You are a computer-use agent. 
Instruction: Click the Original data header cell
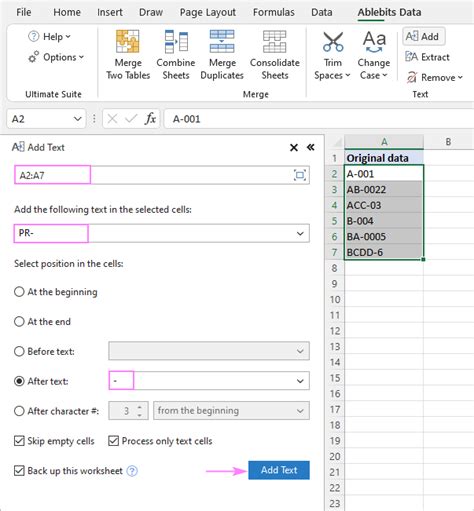pyautogui.click(x=384, y=158)
